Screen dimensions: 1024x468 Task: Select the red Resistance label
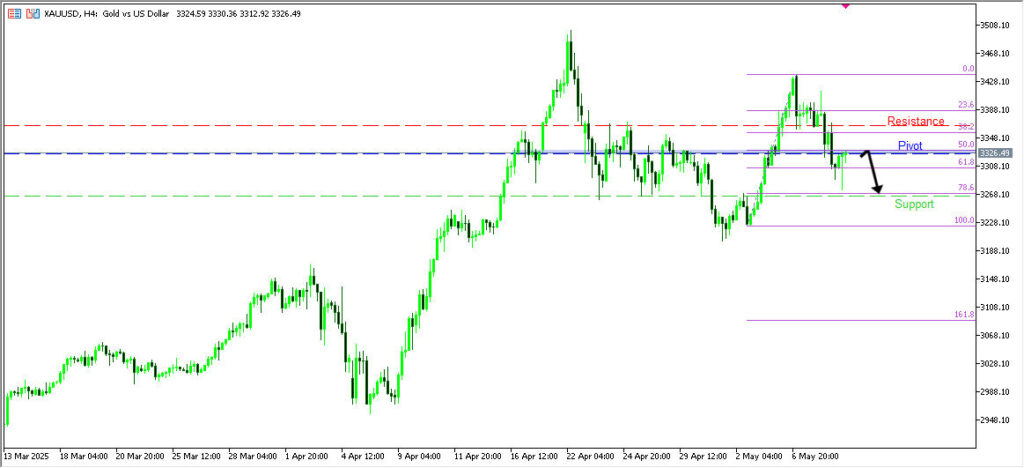(x=915, y=121)
